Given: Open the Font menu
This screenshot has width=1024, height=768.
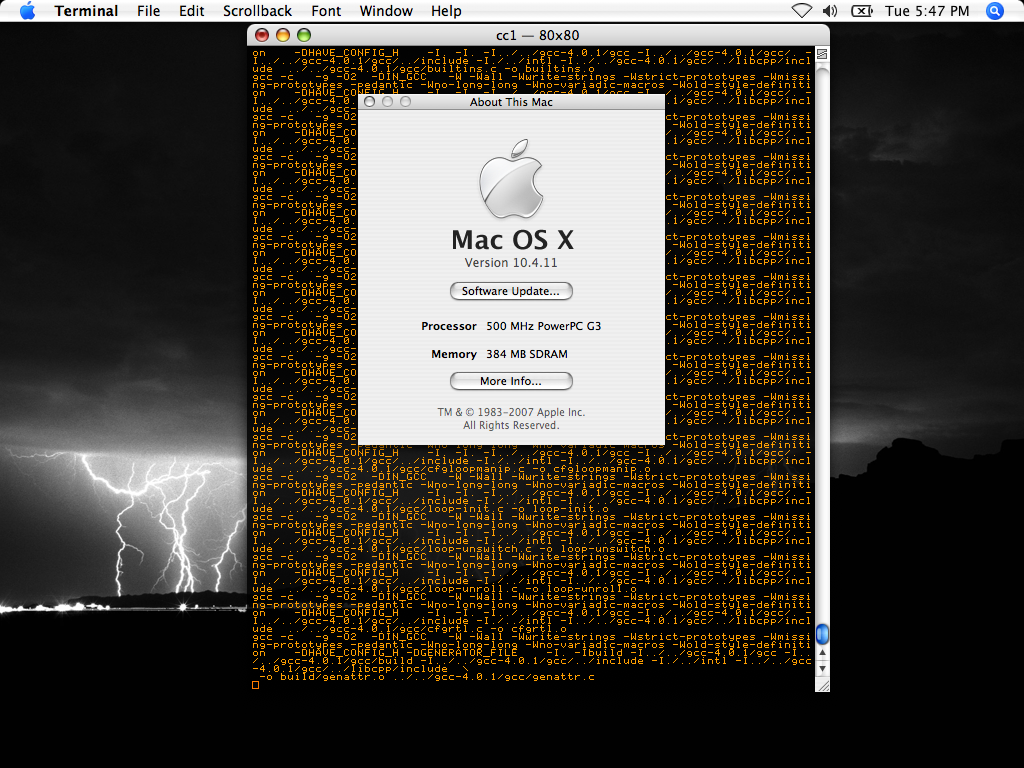Looking at the screenshot, I should [x=326, y=11].
